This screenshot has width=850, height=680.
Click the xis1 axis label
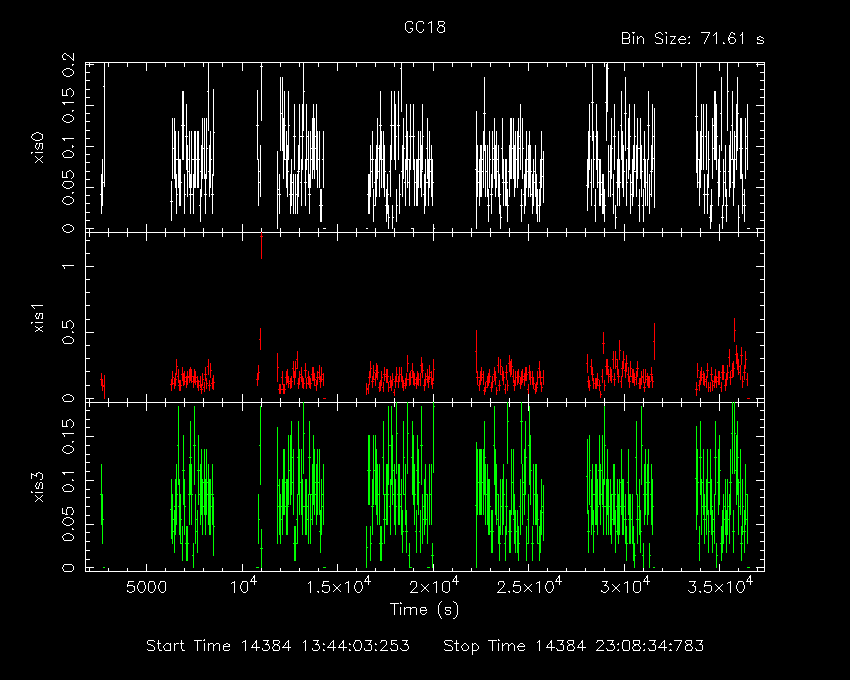coord(39,317)
